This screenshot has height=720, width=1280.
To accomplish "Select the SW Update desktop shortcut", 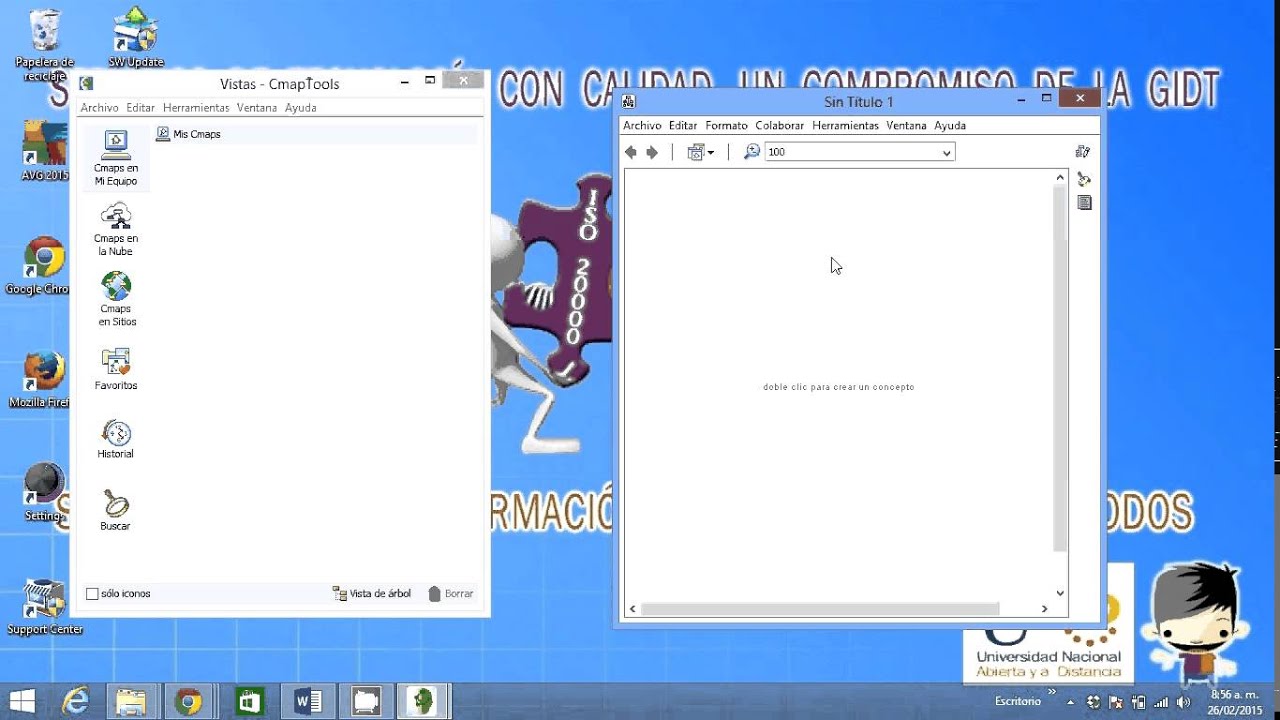I will click(x=136, y=38).
